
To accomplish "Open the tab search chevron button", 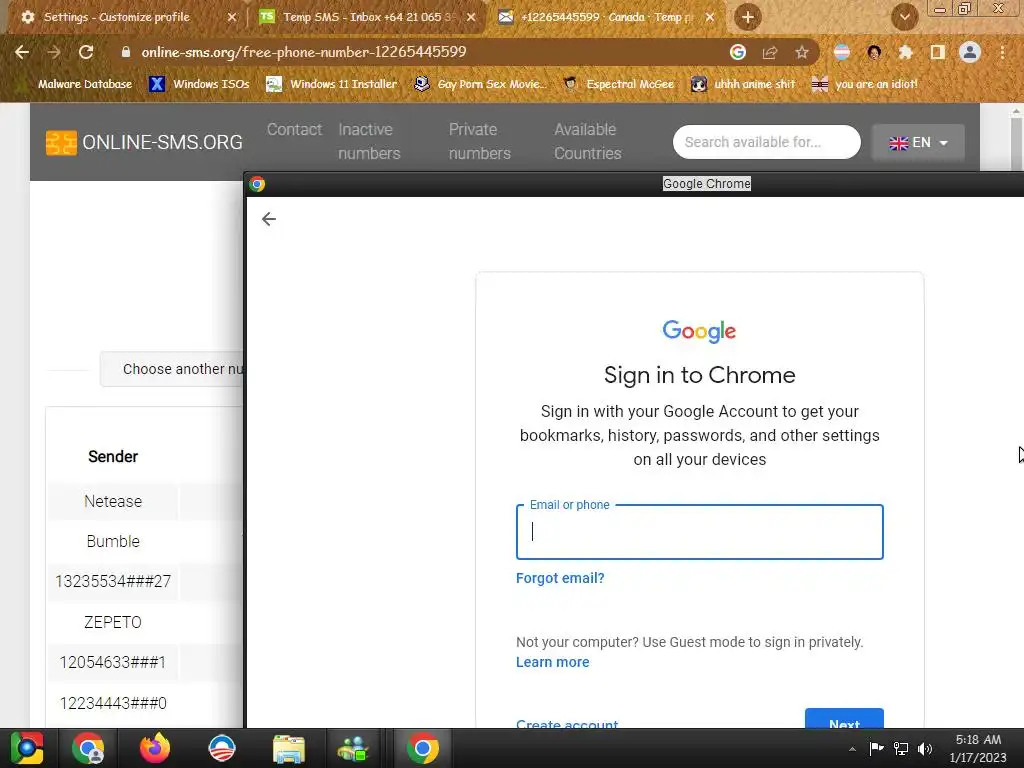I will [904, 17].
